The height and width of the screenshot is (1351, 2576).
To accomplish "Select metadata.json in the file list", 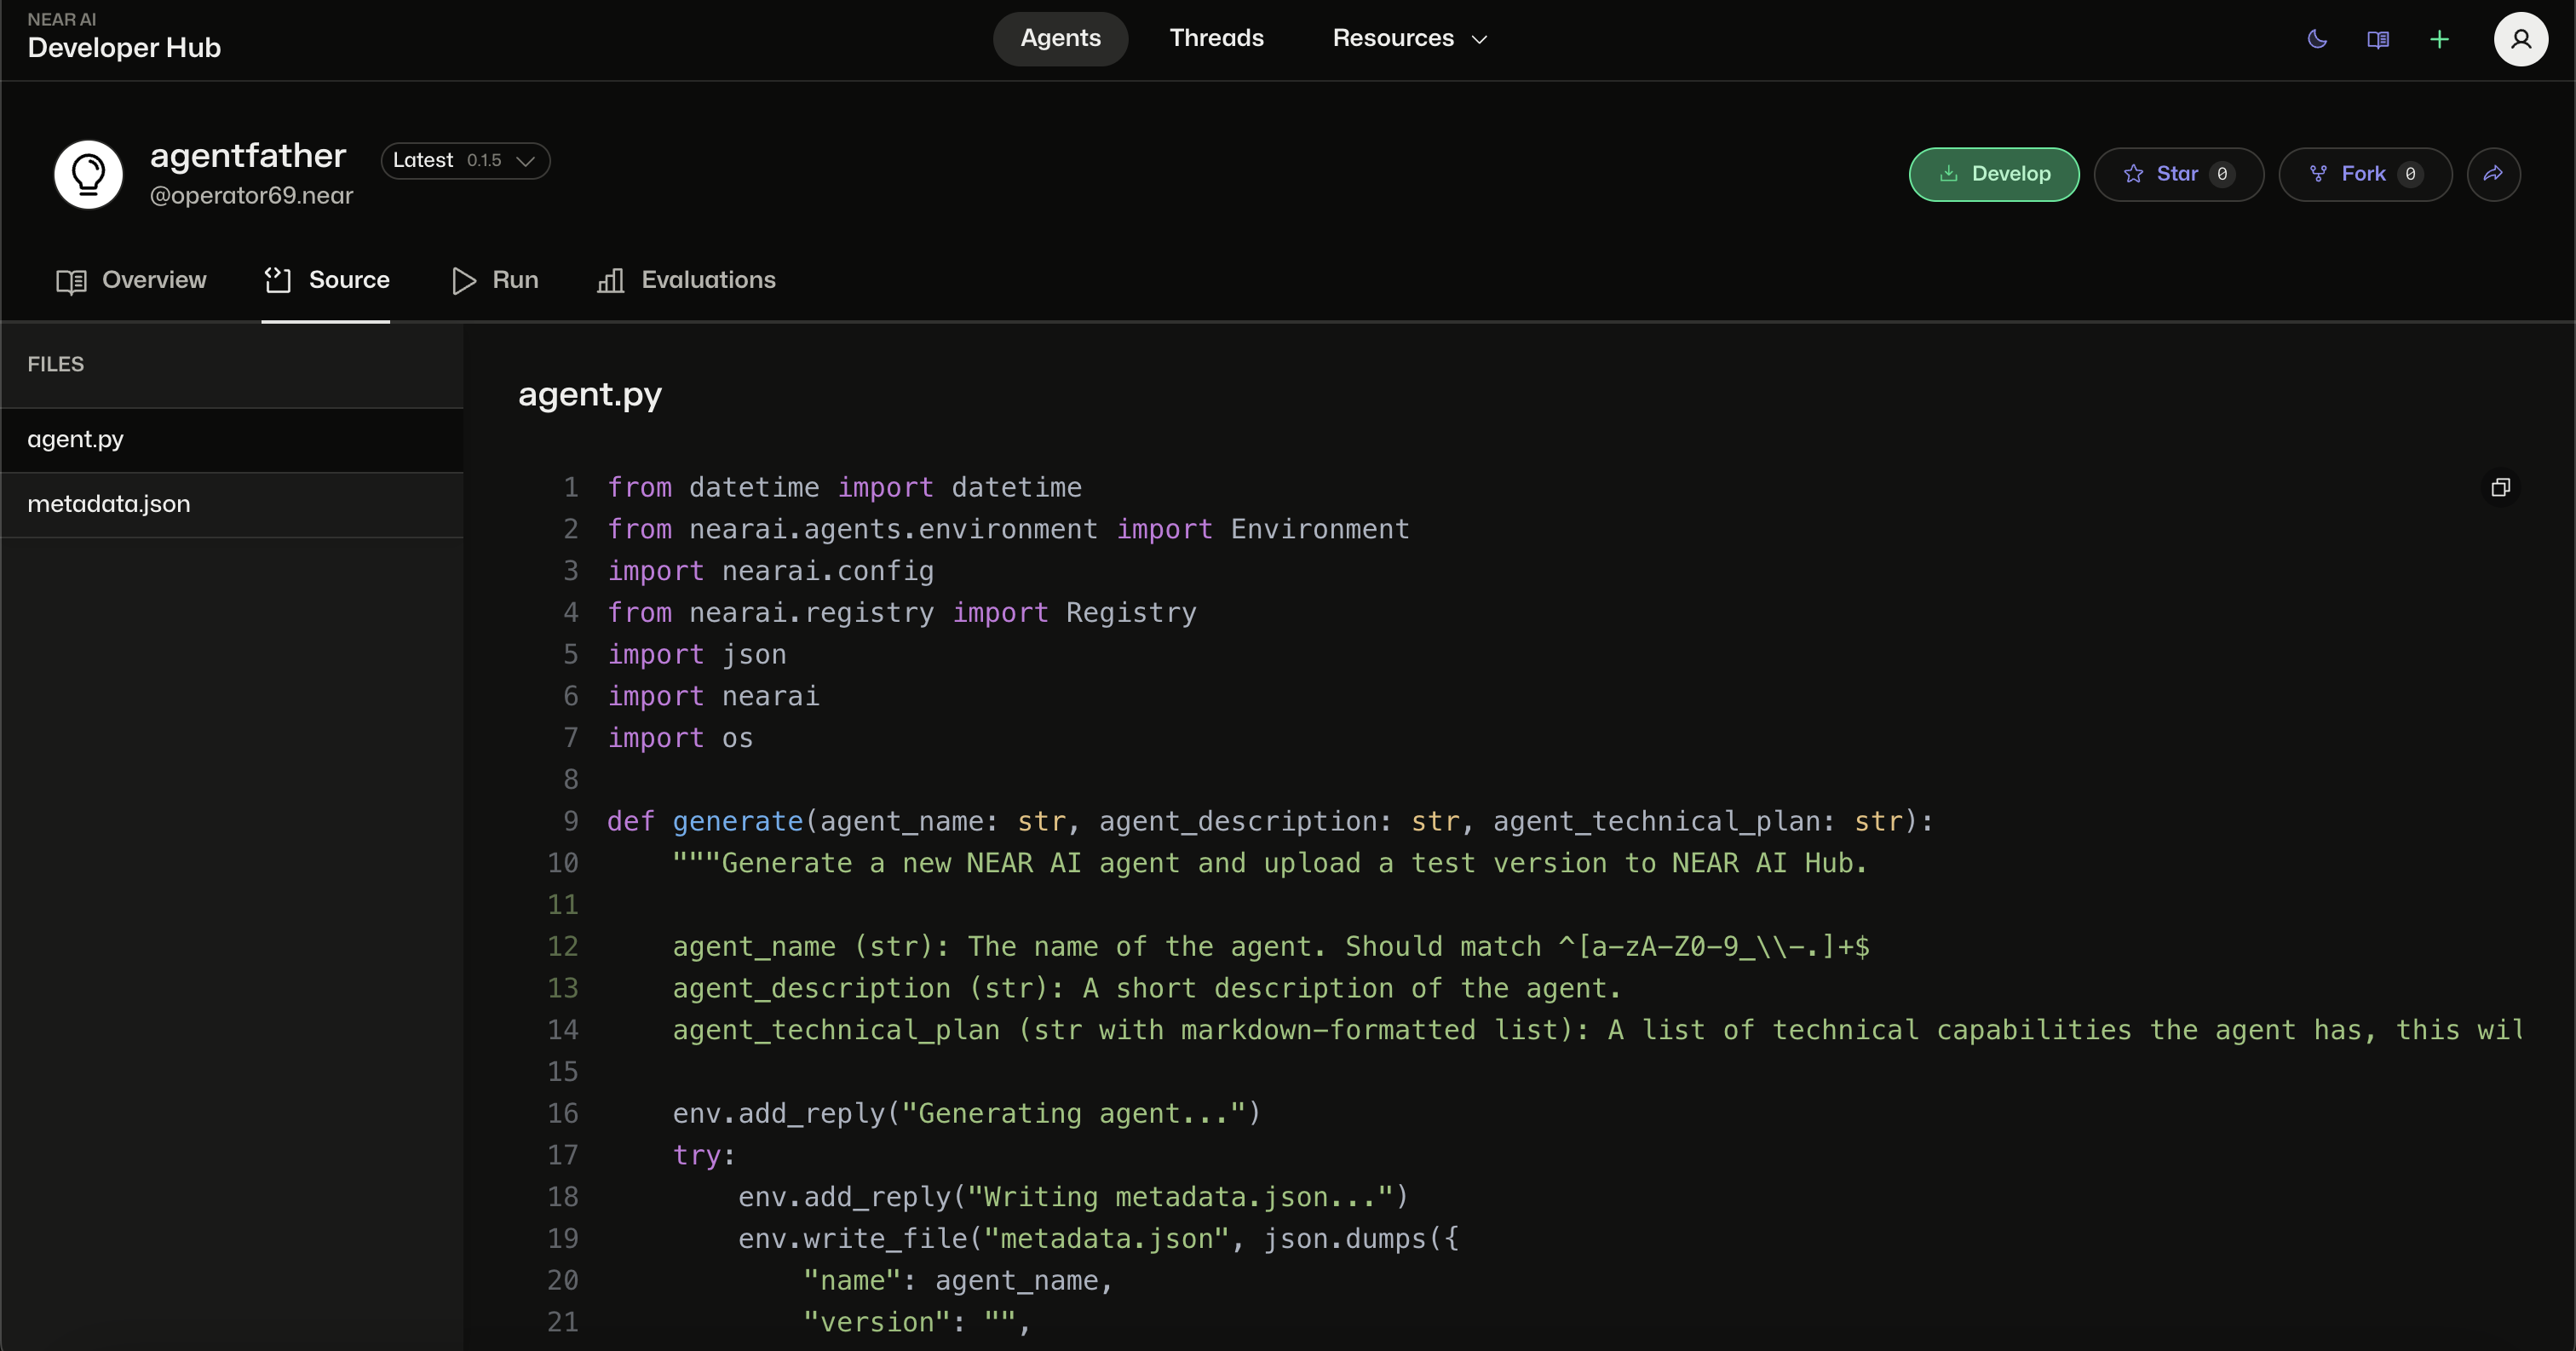I will (x=108, y=504).
